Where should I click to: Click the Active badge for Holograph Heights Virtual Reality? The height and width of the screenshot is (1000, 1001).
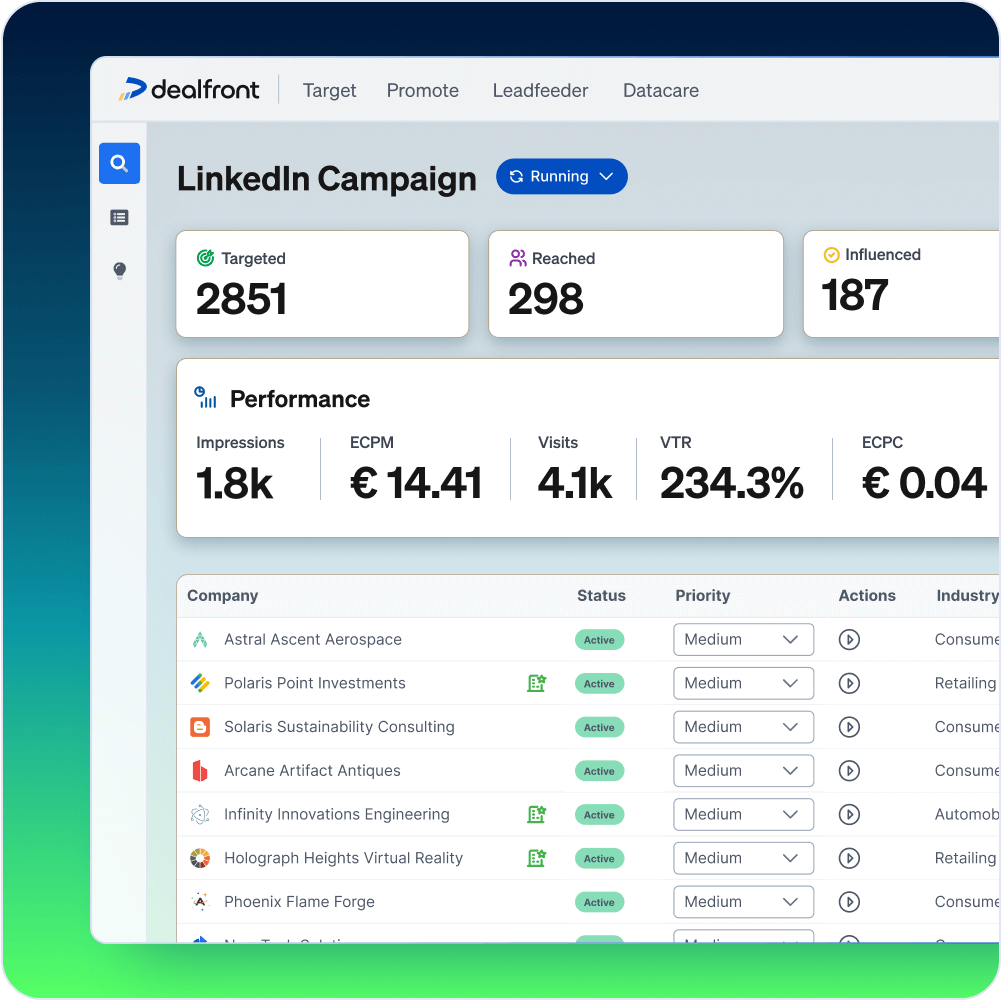coord(599,858)
